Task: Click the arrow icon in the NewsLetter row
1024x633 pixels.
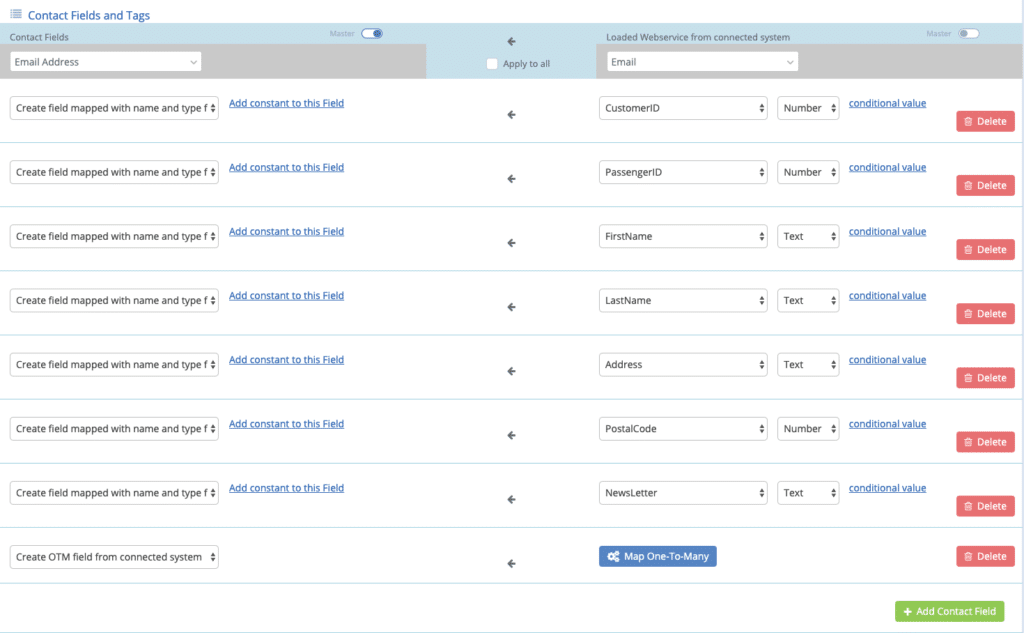Action: point(511,499)
